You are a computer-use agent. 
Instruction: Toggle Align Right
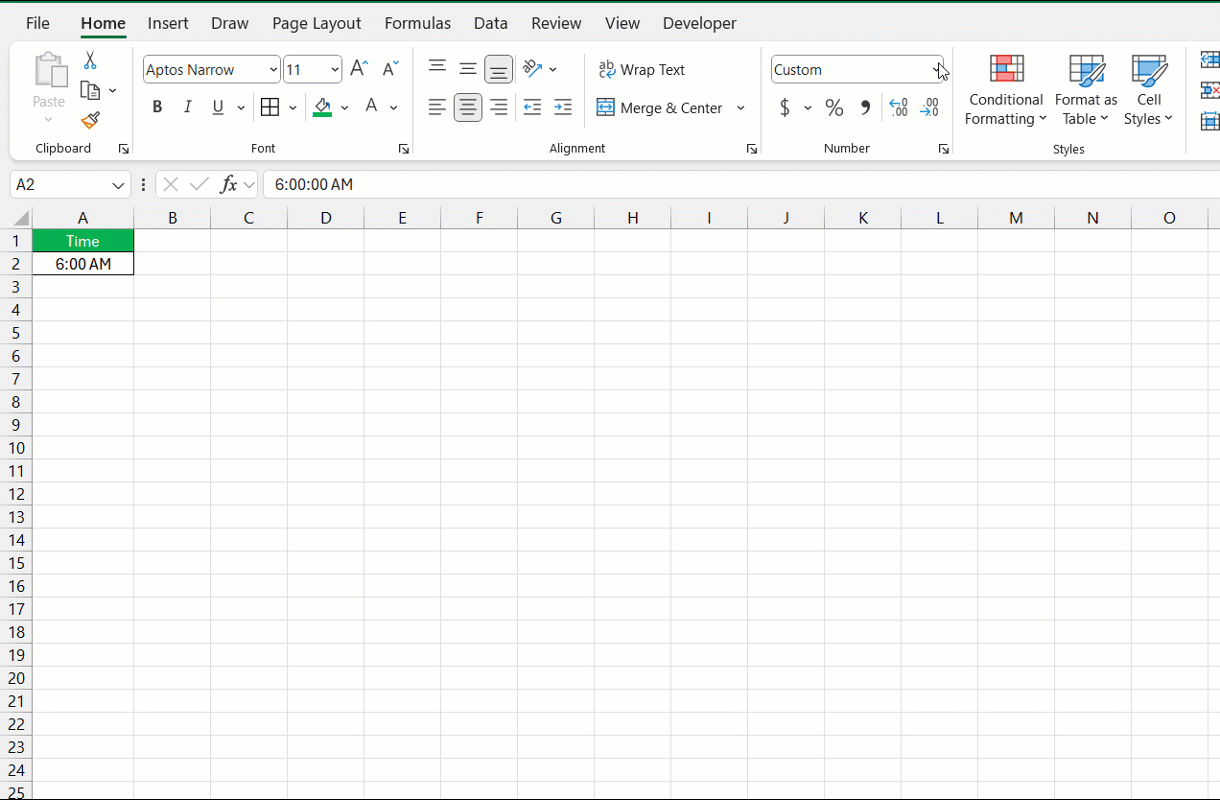[499, 107]
